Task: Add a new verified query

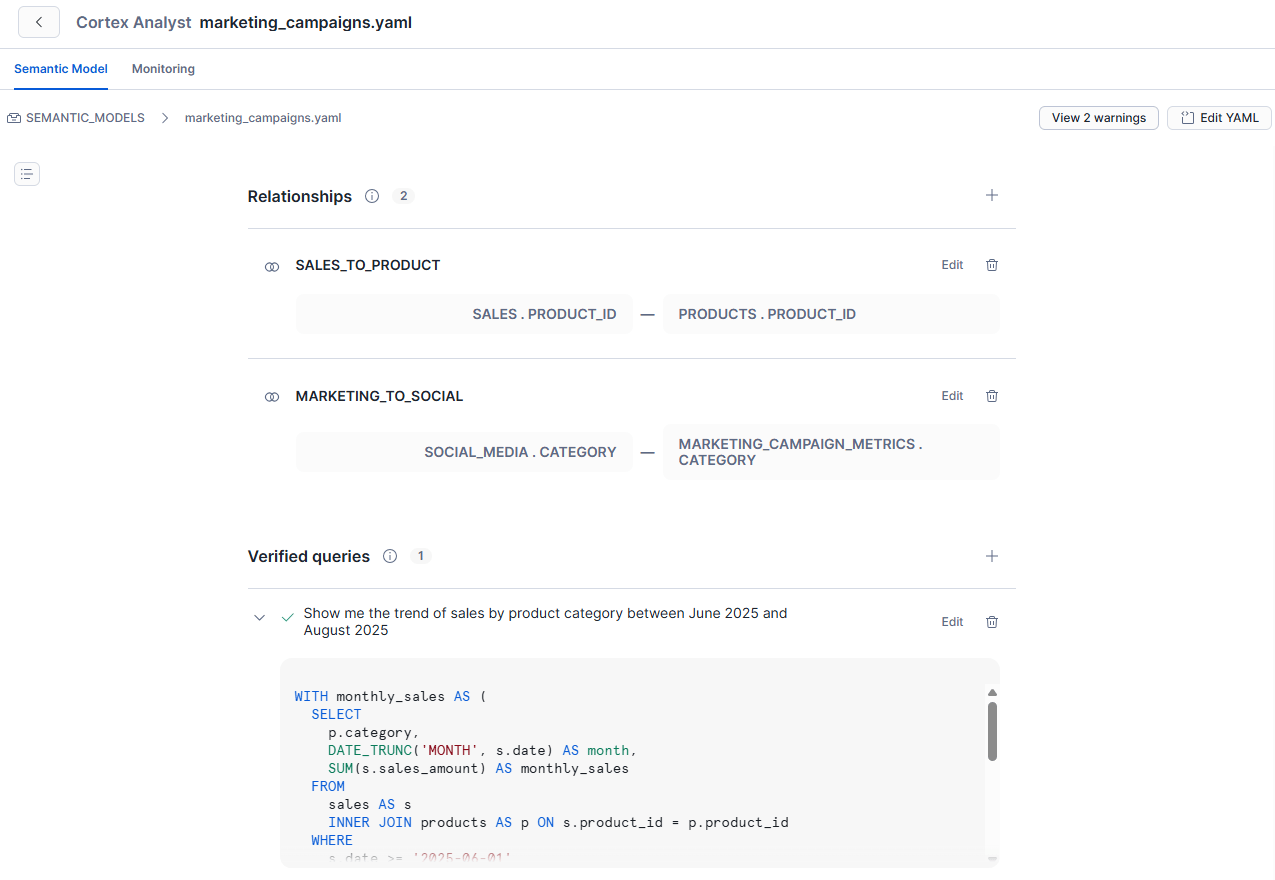Action: coord(991,556)
